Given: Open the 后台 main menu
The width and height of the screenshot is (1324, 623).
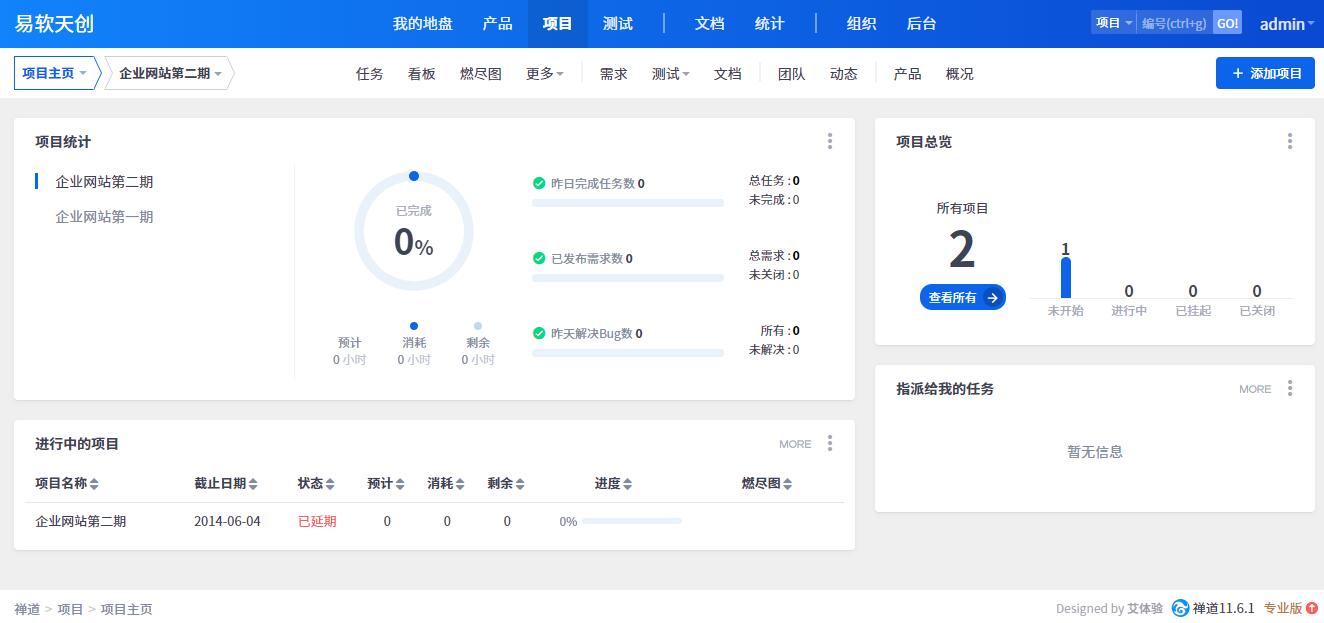Looking at the screenshot, I should coord(922,24).
